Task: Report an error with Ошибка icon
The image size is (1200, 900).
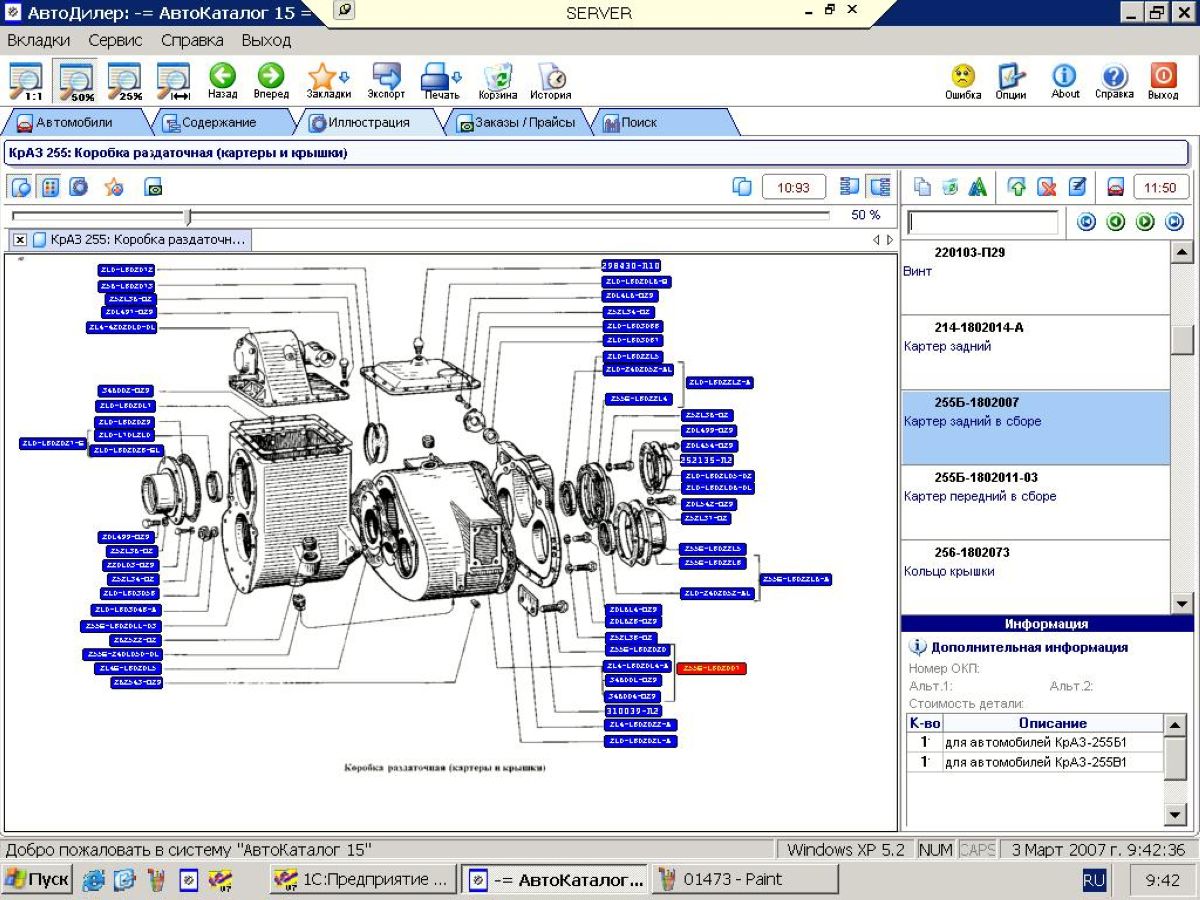Action: coord(963,81)
